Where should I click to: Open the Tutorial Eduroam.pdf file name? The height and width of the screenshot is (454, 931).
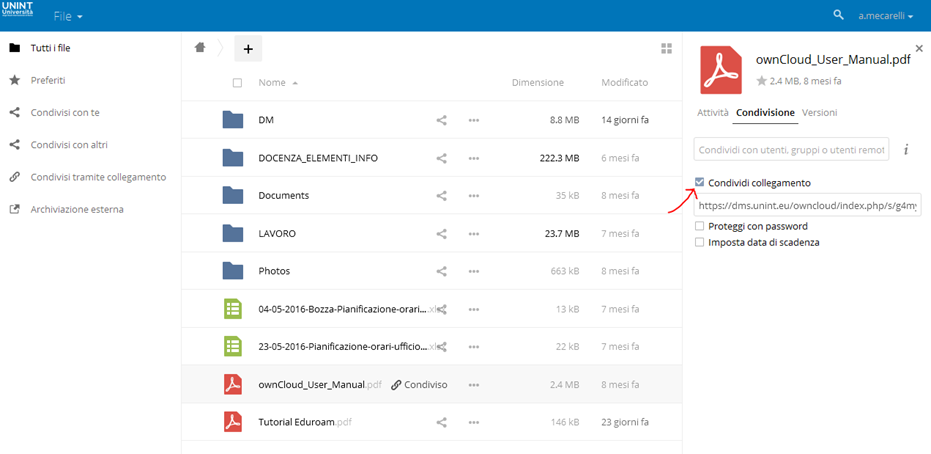click(305, 423)
